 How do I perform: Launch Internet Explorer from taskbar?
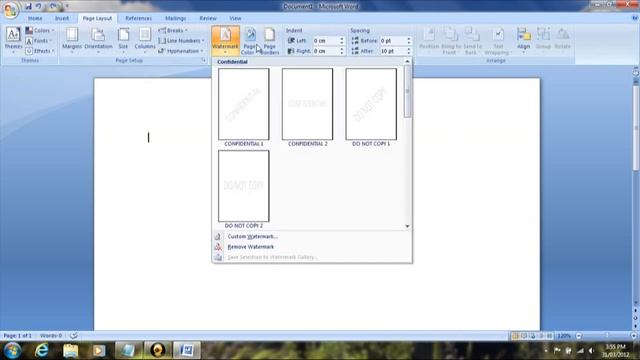pyautogui.click(x=42, y=350)
